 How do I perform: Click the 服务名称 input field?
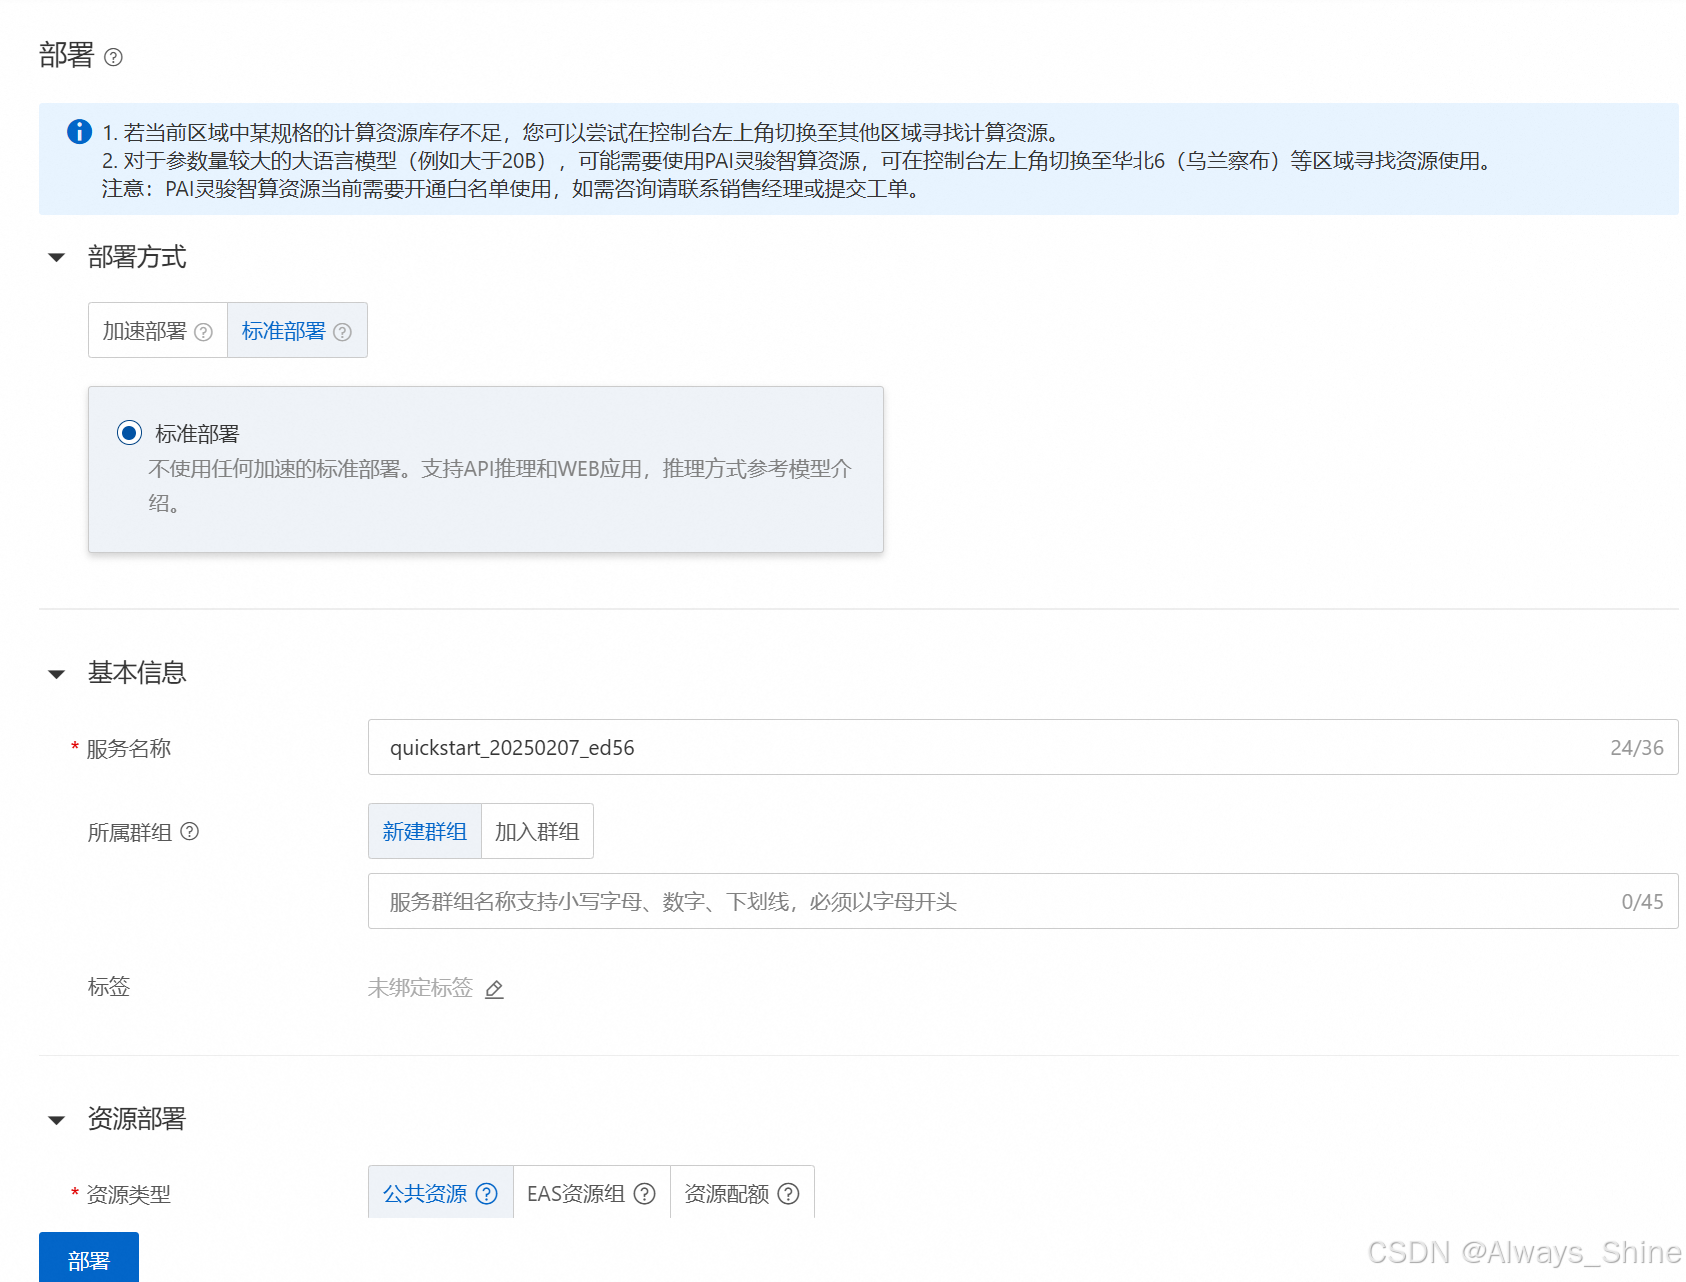(x=1023, y=747)
